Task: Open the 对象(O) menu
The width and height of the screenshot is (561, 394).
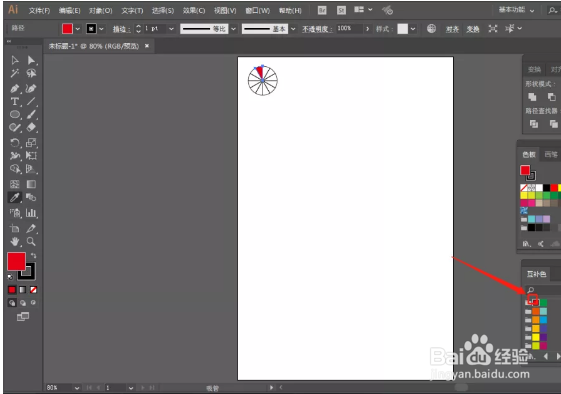Action: (101, 11)
